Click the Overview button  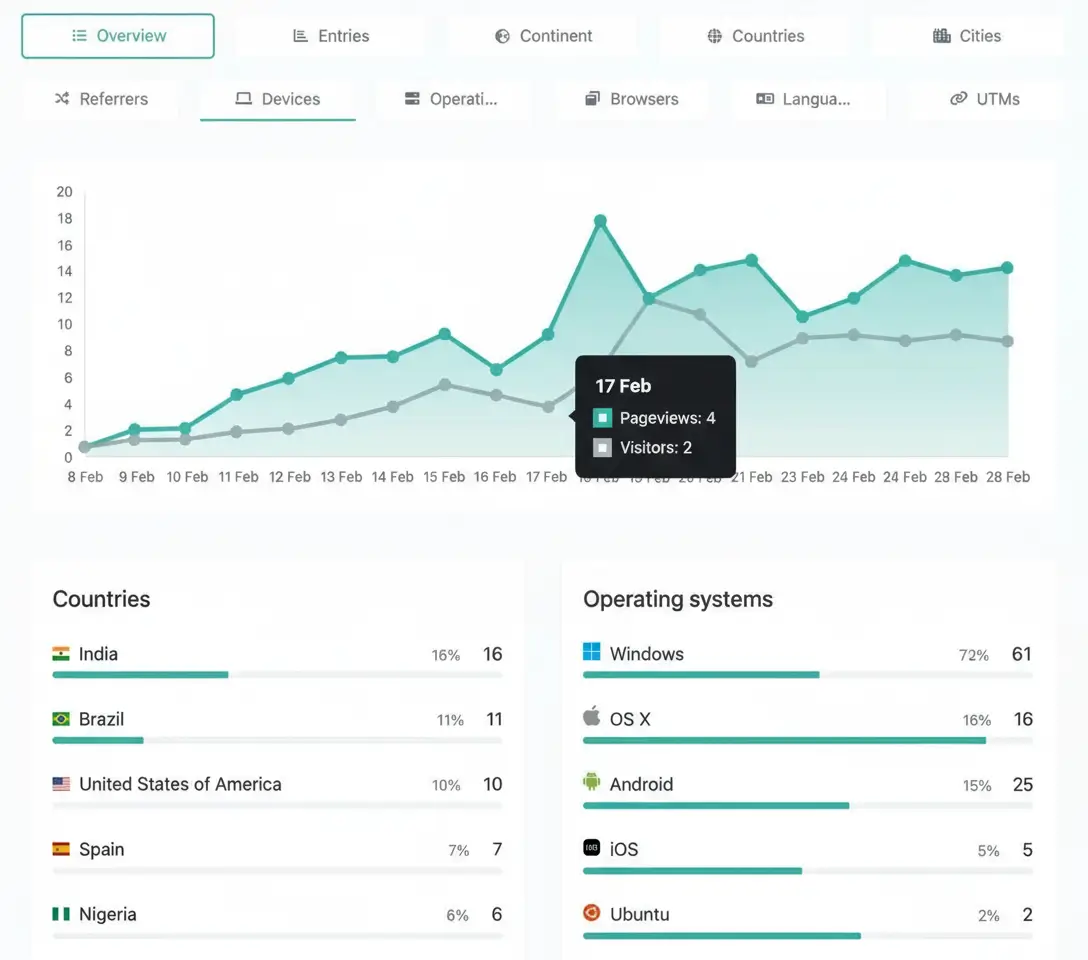(x=117, y=35)
